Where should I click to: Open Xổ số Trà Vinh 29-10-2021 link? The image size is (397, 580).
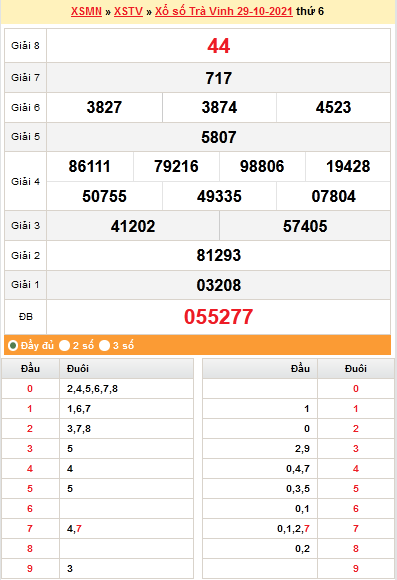coord(223,11)
